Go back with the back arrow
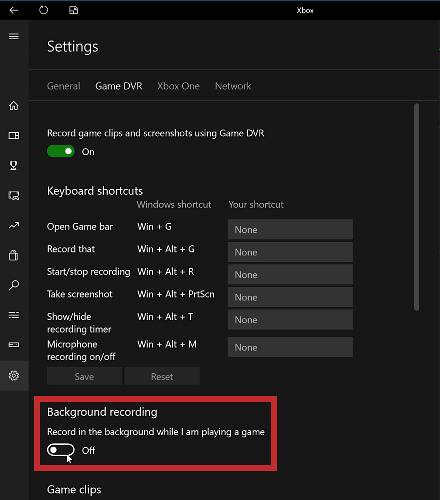The image size is (440, 500). pos(14,10)
